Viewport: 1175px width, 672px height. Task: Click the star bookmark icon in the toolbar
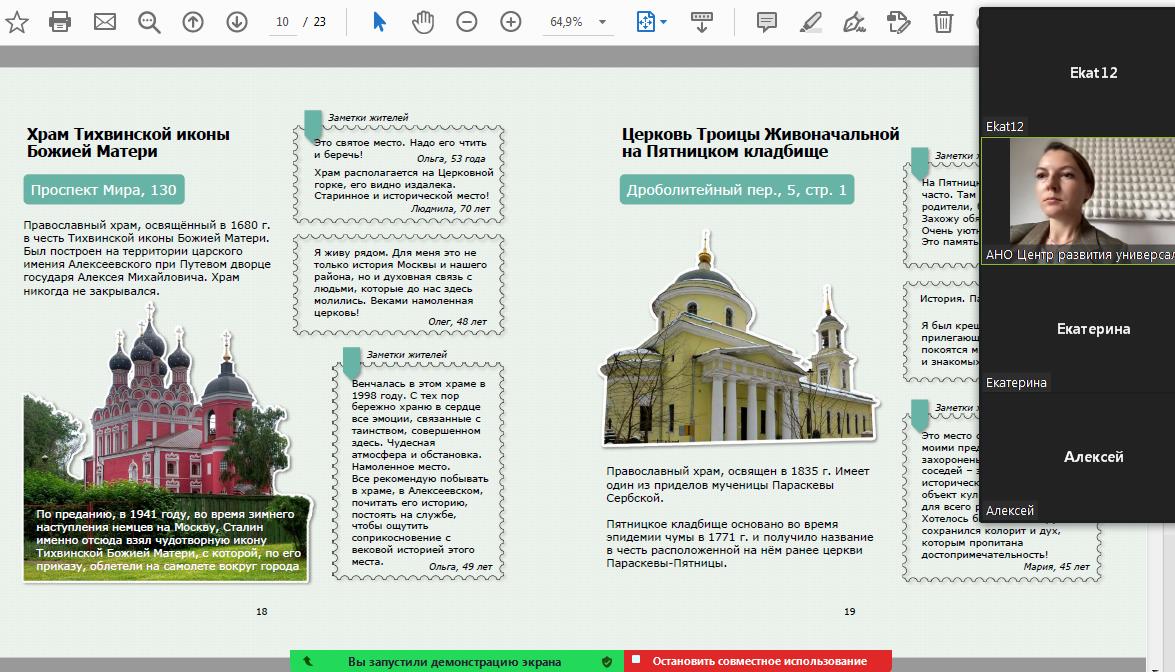tap(16, 22)
